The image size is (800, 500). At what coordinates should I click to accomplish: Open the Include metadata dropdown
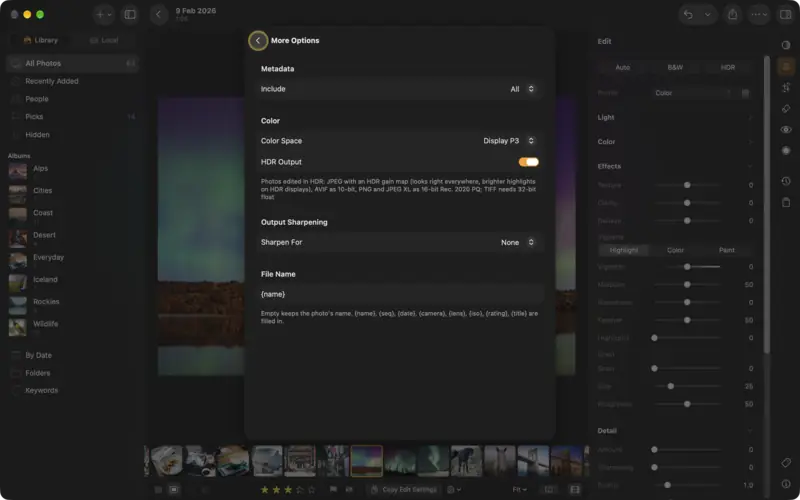pos(399,89)
